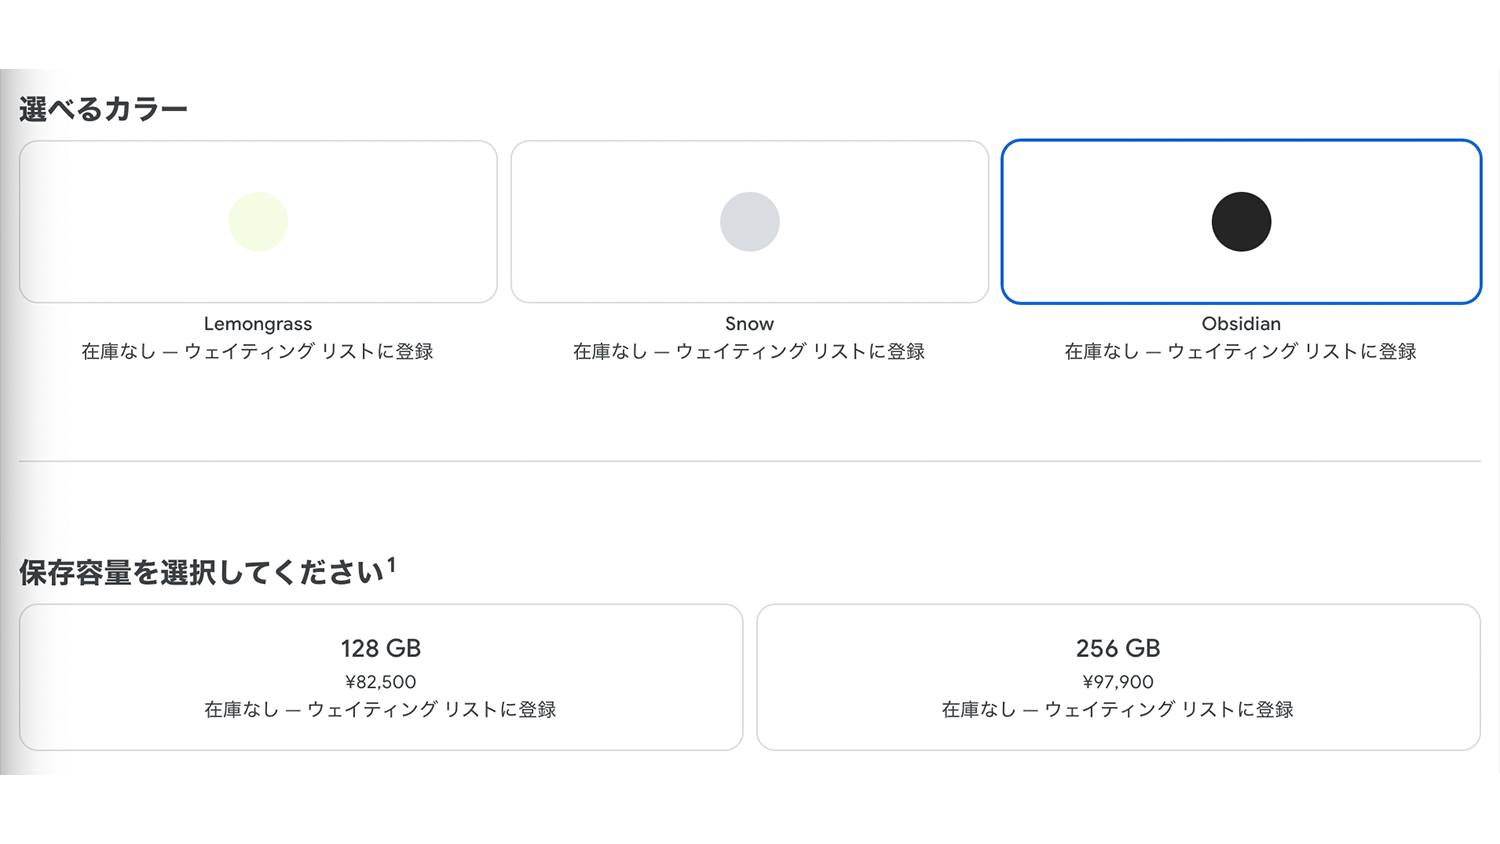Open waiting list link under Snow
1500x844 pixels.
point(750,352)
